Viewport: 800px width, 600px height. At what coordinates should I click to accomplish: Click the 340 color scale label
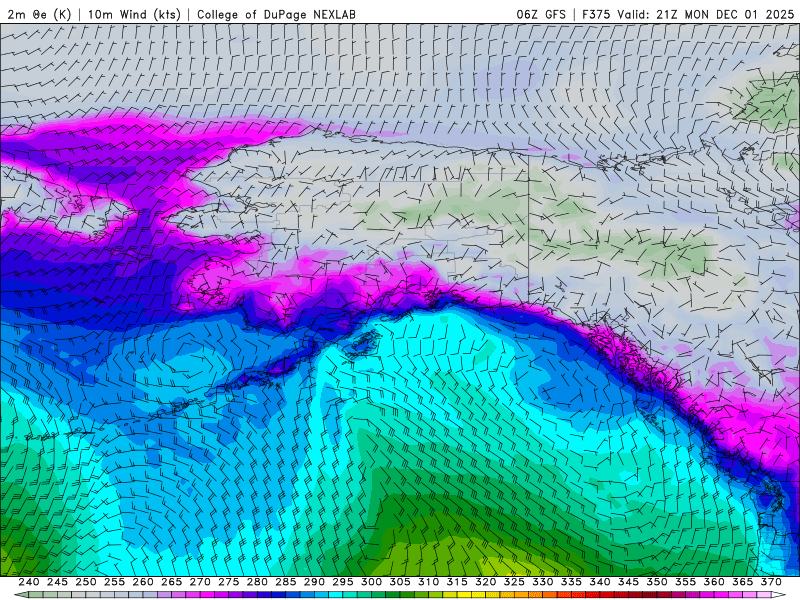tap(600, 582)
